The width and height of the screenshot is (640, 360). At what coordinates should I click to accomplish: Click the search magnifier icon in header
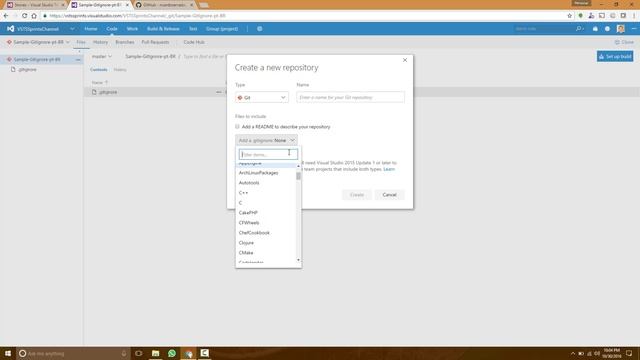click(578, 29)
